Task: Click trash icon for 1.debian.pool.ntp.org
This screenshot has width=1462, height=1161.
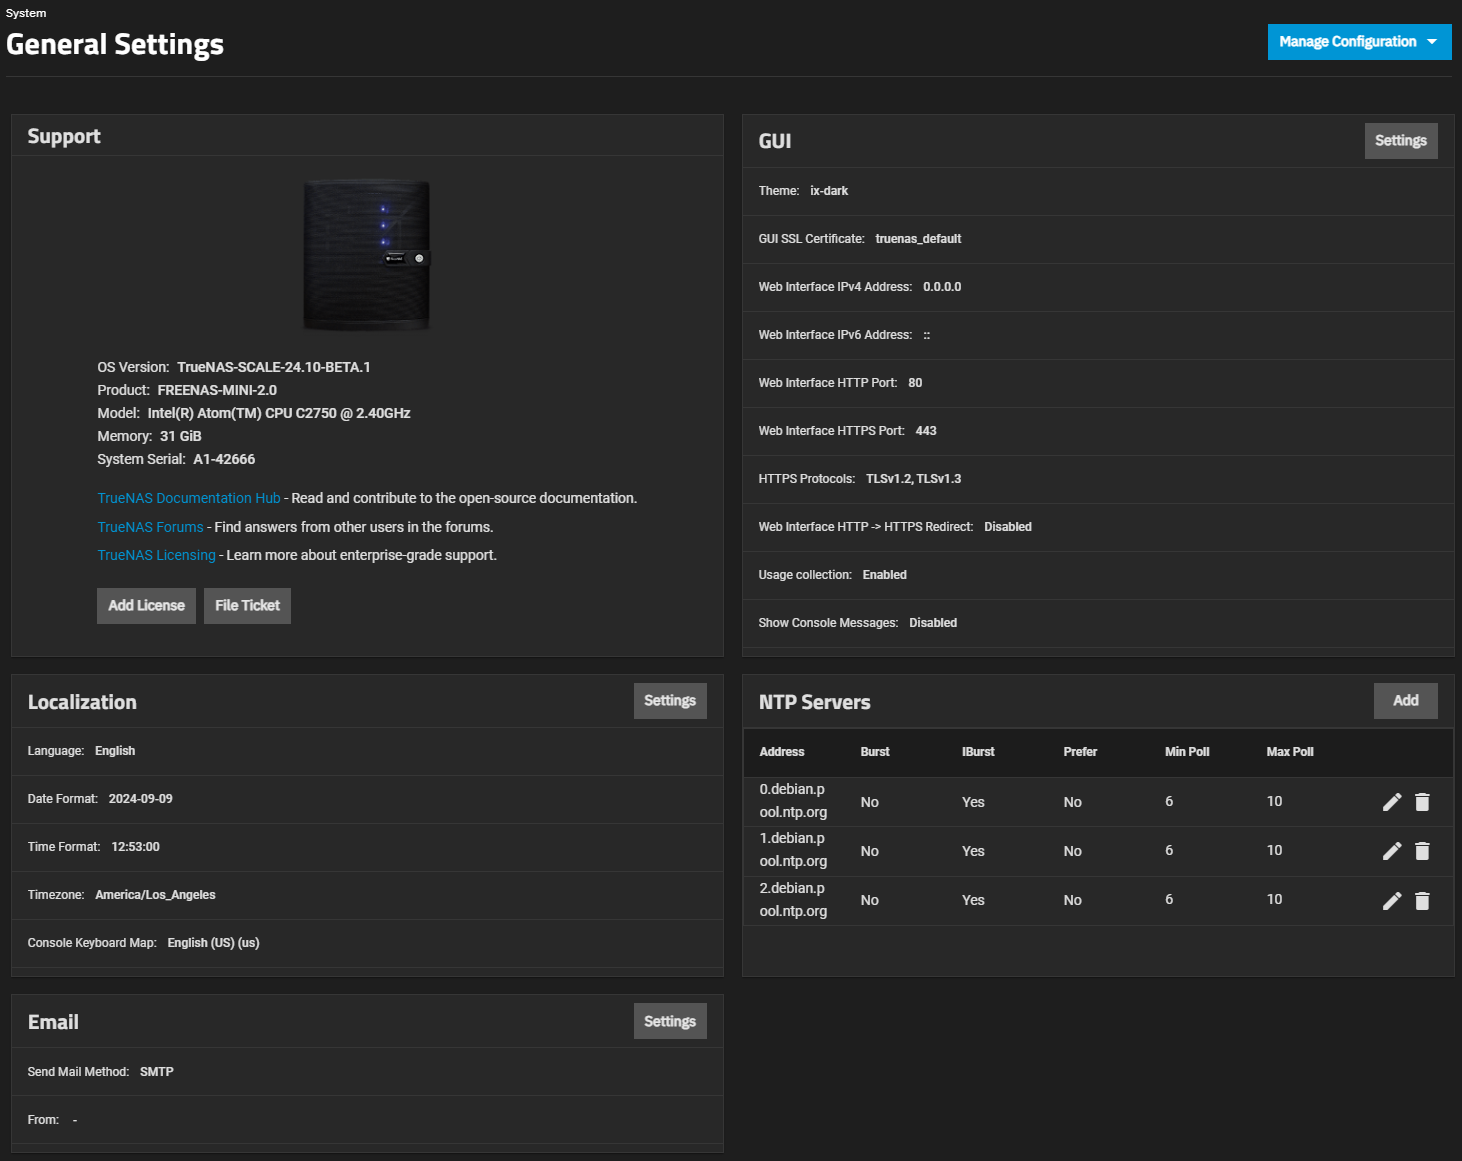Action: [x=1422, y=851]
